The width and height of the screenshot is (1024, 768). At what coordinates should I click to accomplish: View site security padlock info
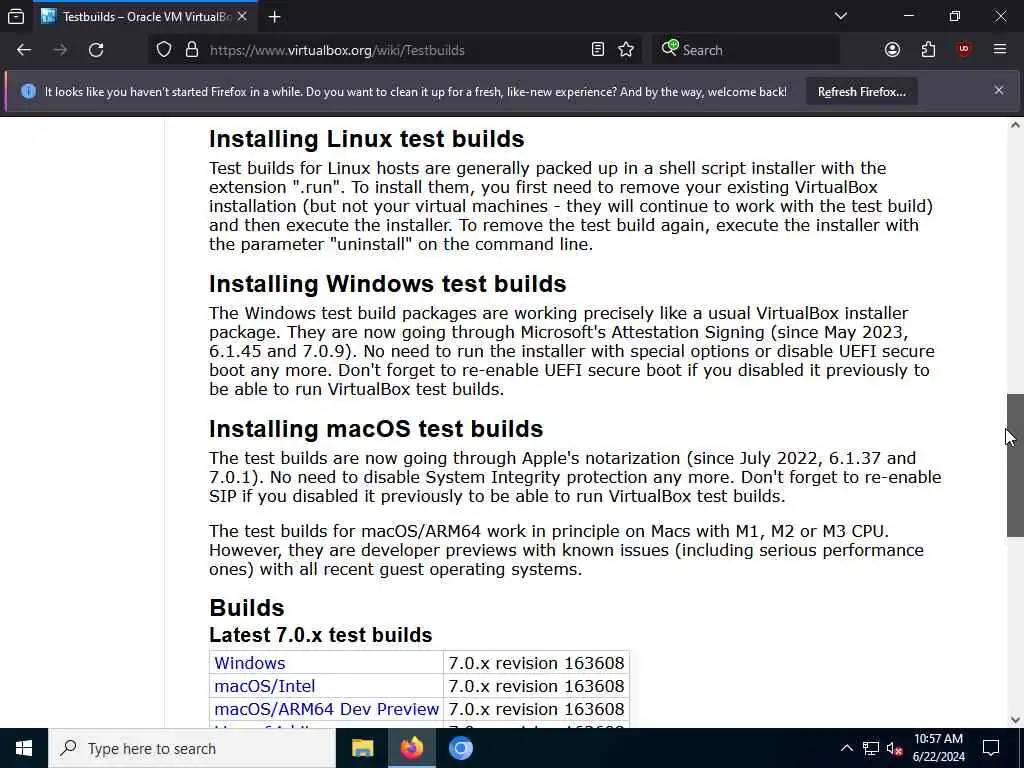[191, 50]
